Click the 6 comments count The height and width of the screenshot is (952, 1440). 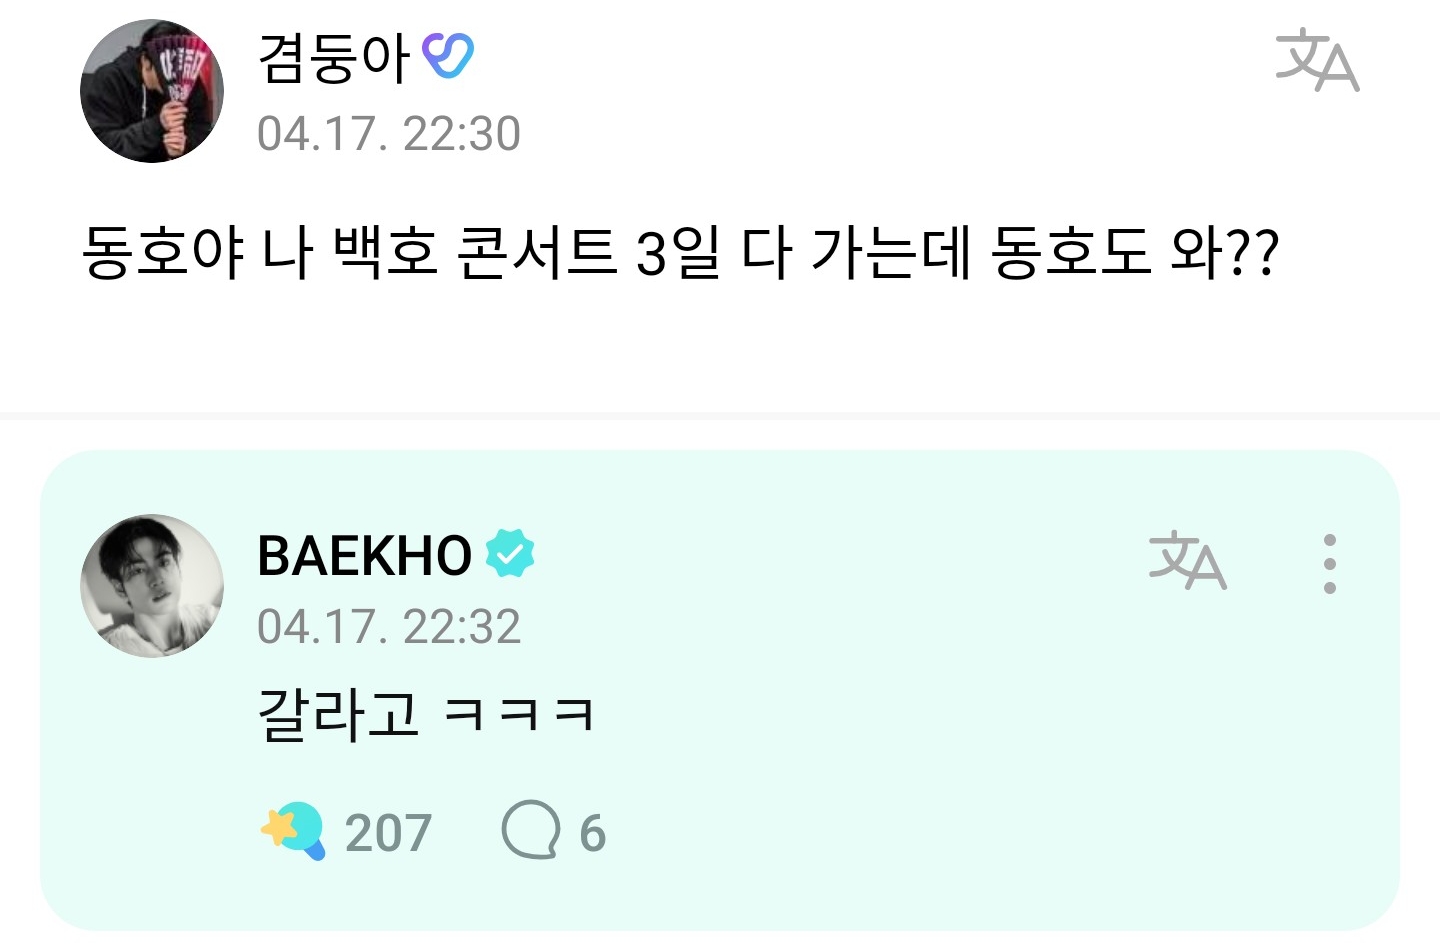593,833
